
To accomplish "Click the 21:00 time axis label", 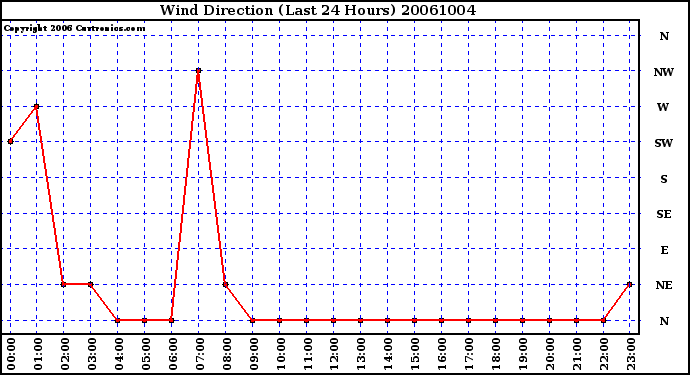I will (x=578, y=354).
